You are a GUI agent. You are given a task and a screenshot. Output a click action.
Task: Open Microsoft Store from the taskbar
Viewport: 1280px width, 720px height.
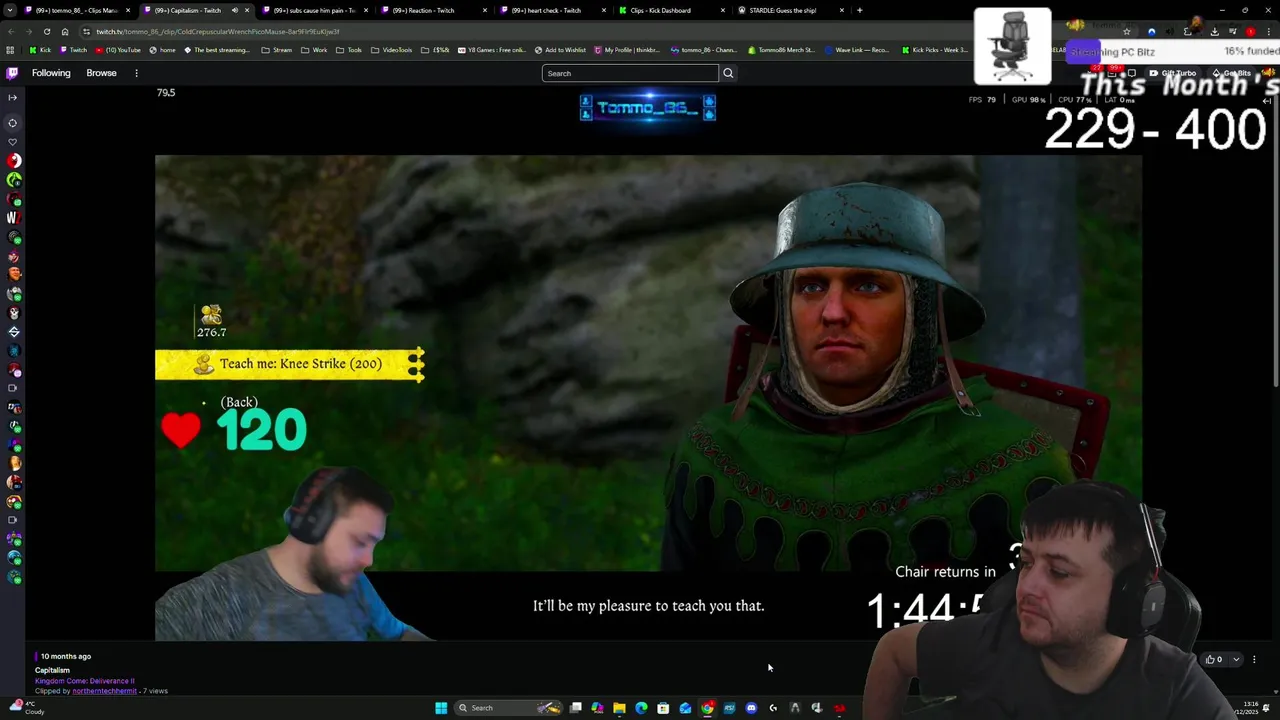pyautogui.click(x=663, y=708)
